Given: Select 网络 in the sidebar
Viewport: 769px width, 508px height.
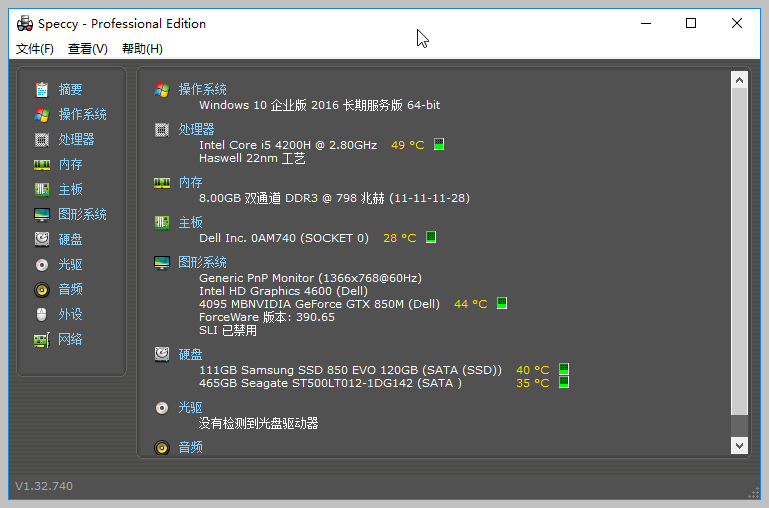Looking at the screenshot, I should tap(70, 339).
